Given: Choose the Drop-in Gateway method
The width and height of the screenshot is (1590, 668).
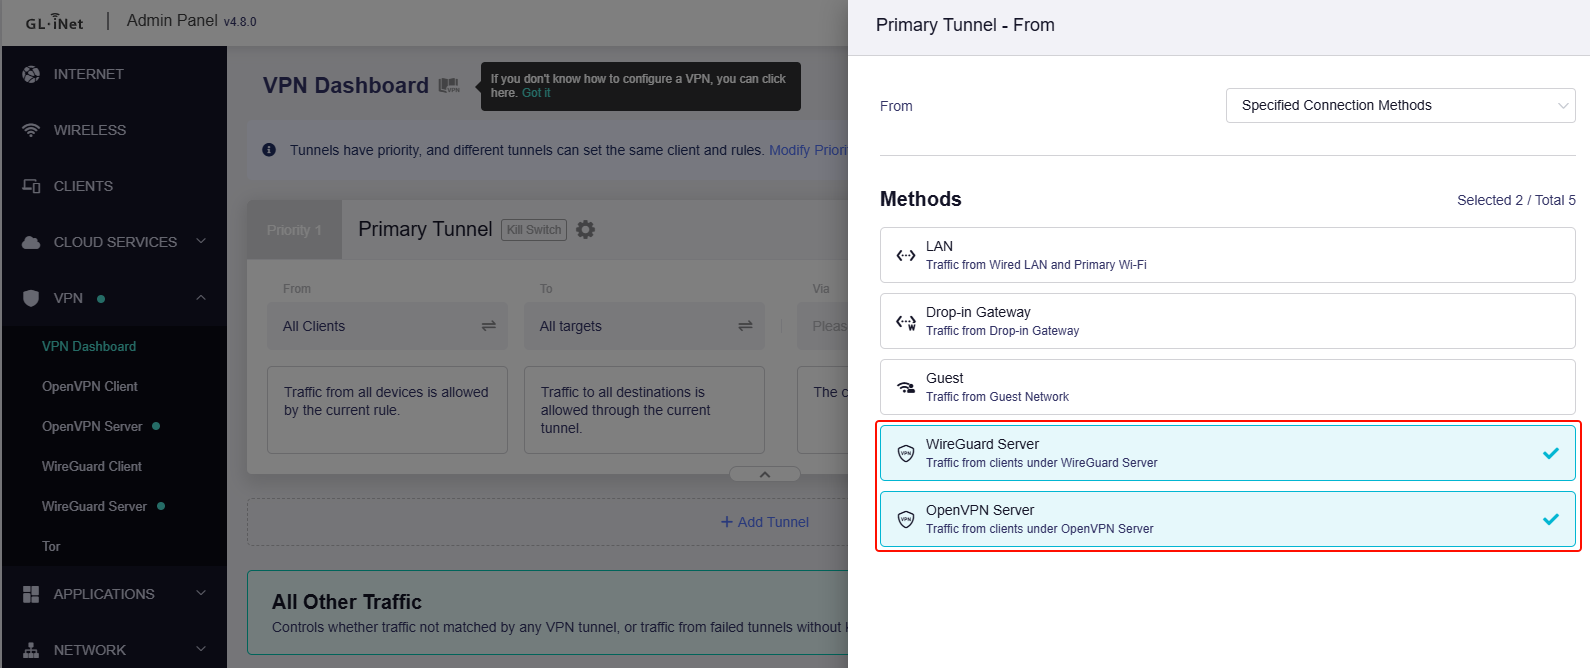Looking at the screenshot, I should [1227, 321].
